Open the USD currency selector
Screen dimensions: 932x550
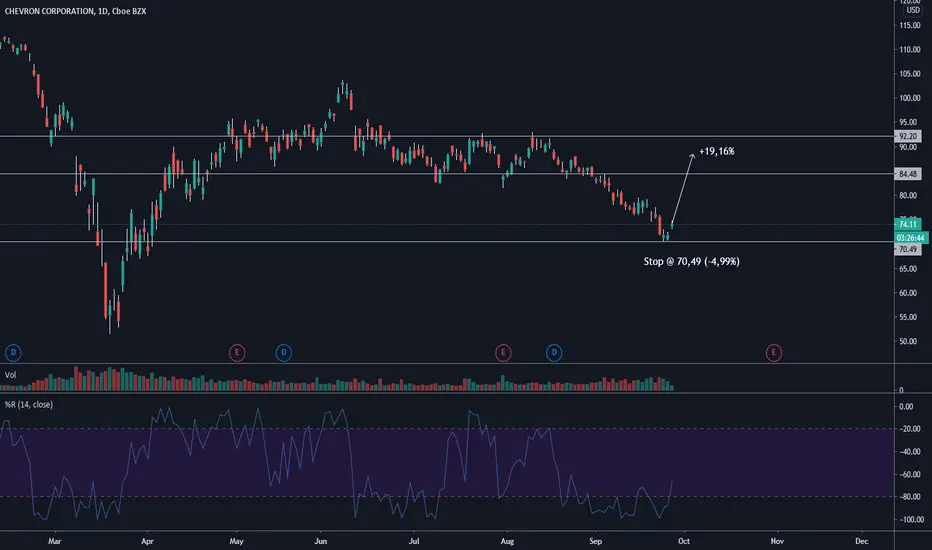pos(912,10)
